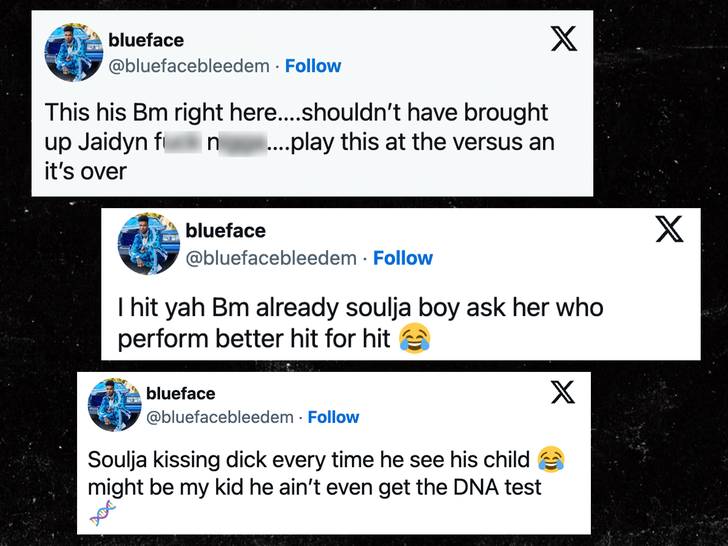Click the DNA helix emoji in the last tweet
Image resolution: width=728 pixels, height=546 pixels.
pyautogui.click(x=103, y=513)
